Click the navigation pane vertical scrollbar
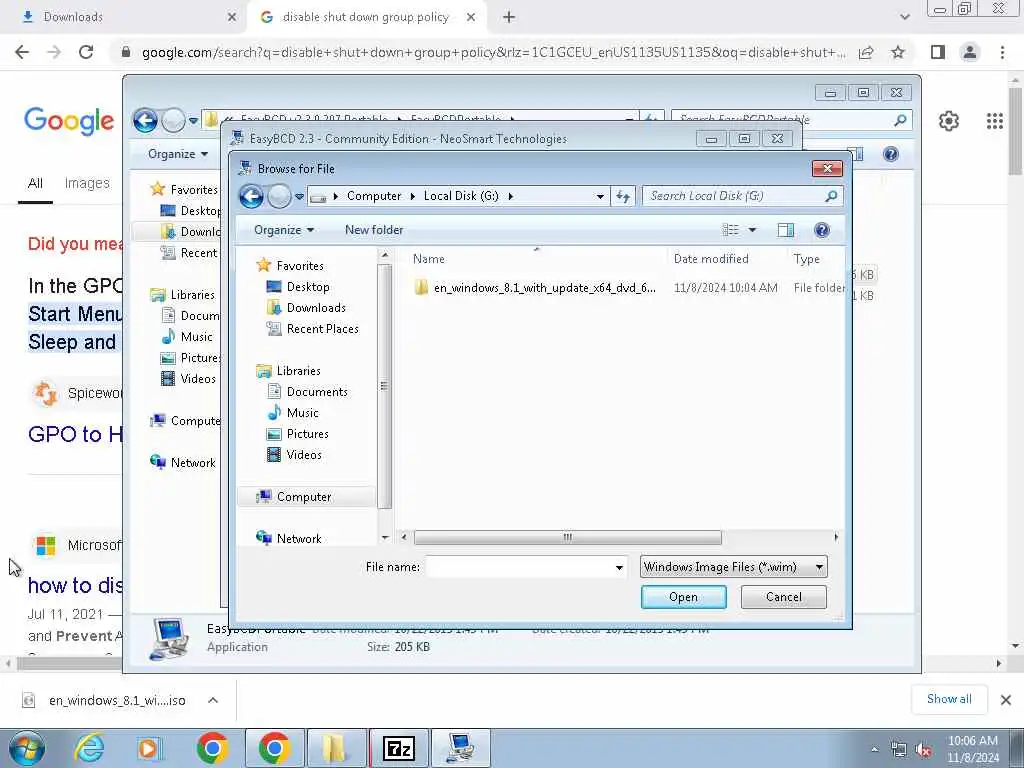This screenshot has width=1024, height=768. tap(384, 386)
